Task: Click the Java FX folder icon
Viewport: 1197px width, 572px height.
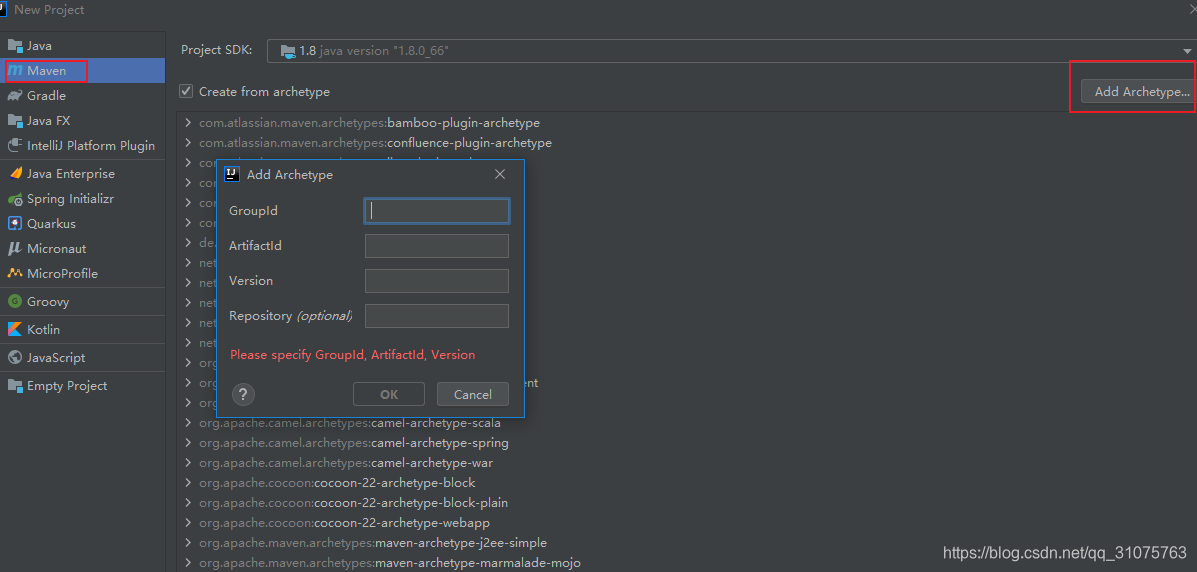Action: 15,121
